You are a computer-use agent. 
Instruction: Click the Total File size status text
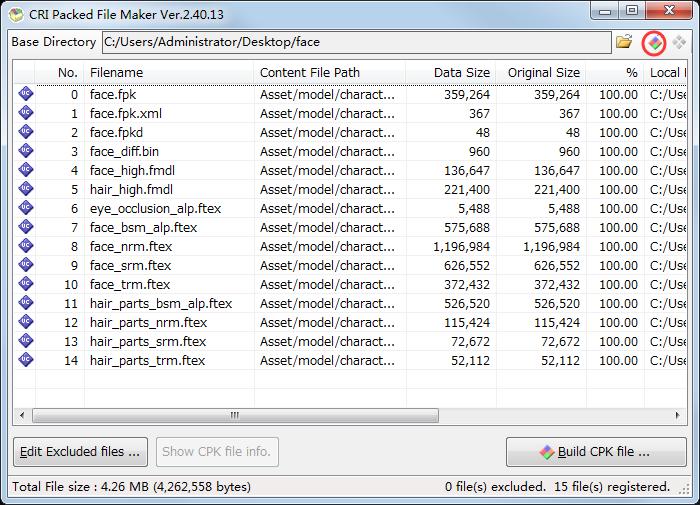click(131, 487)
